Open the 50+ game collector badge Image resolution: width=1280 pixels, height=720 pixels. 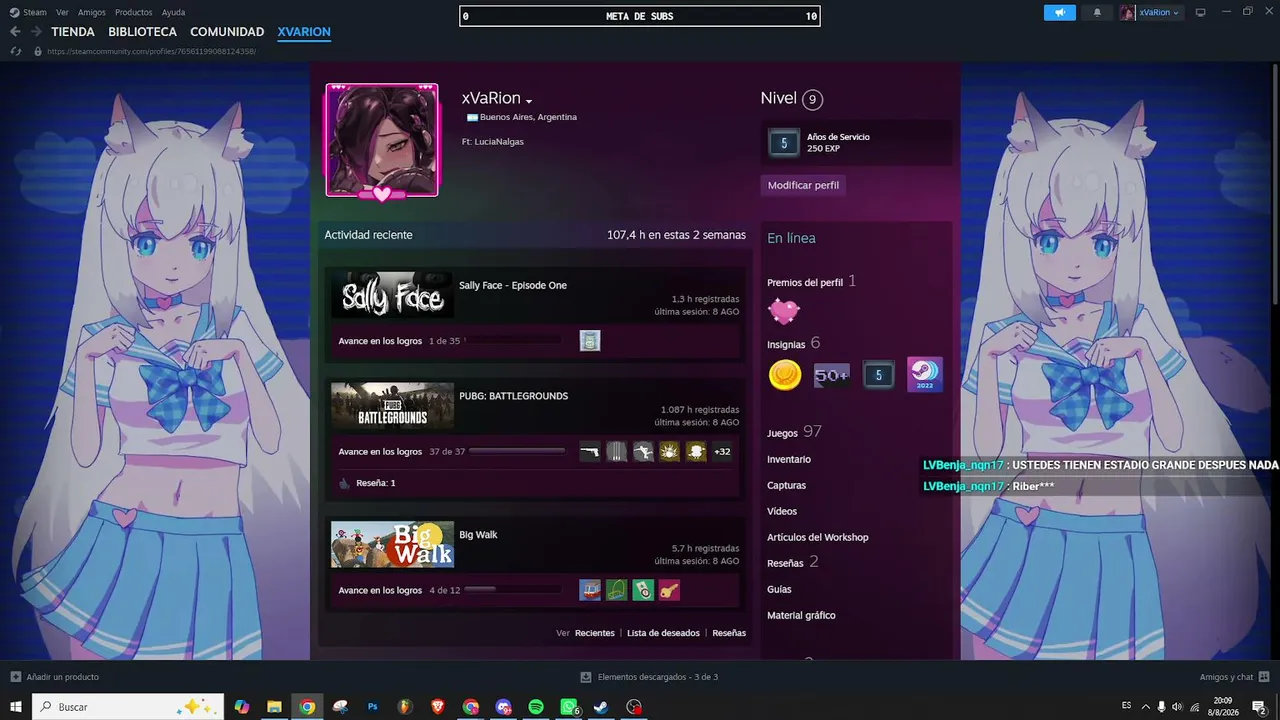[x=832, y=375]
